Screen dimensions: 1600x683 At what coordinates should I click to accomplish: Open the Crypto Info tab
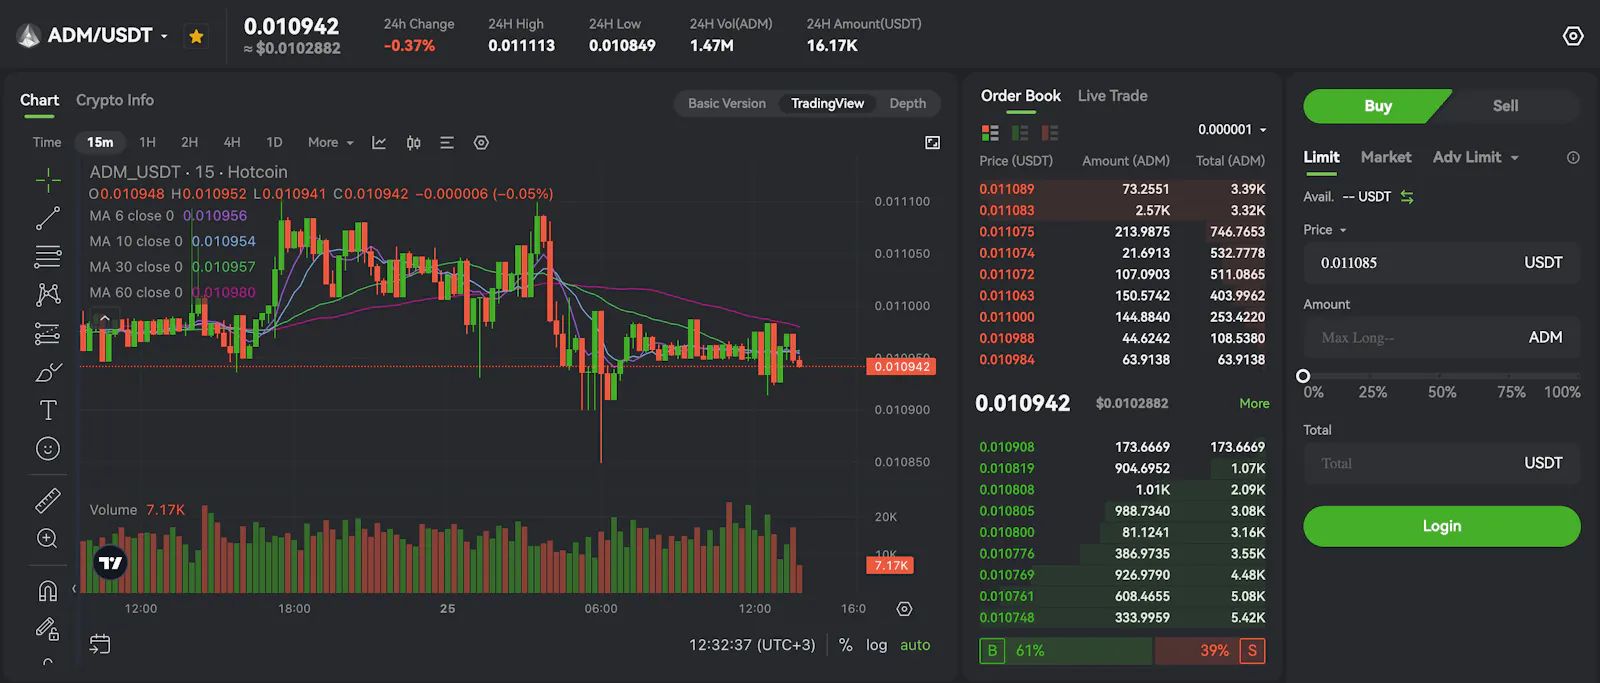pos(115,100)
